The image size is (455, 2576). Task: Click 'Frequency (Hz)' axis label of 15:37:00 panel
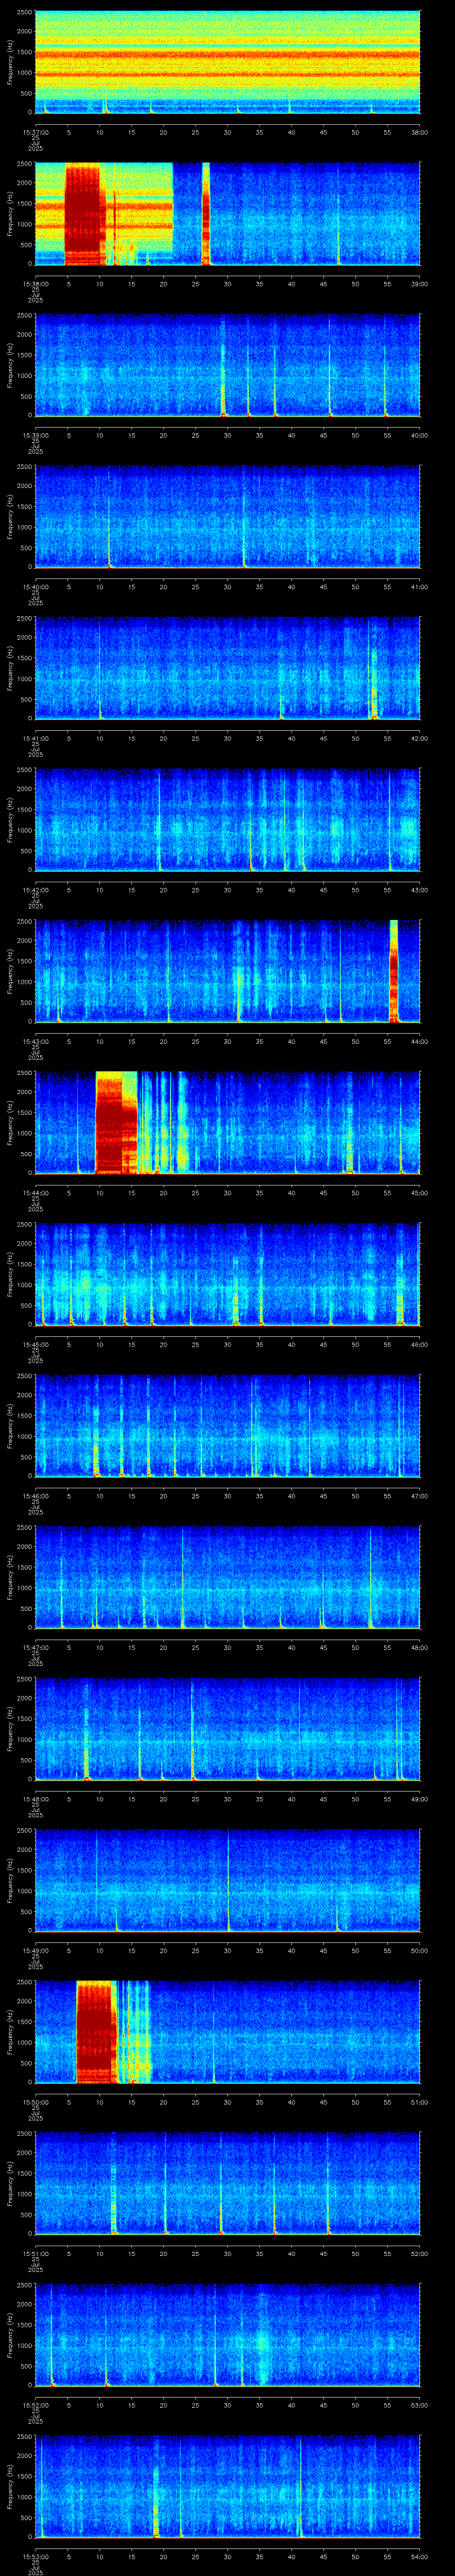10,62
